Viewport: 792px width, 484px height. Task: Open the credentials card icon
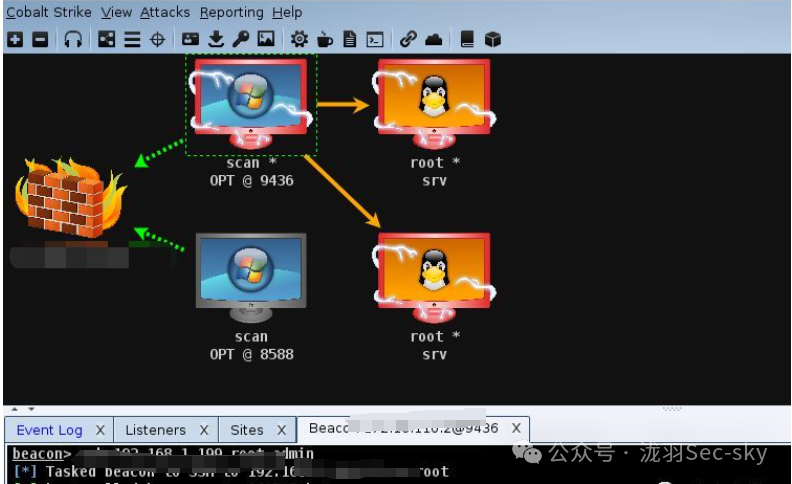(190, 39)
